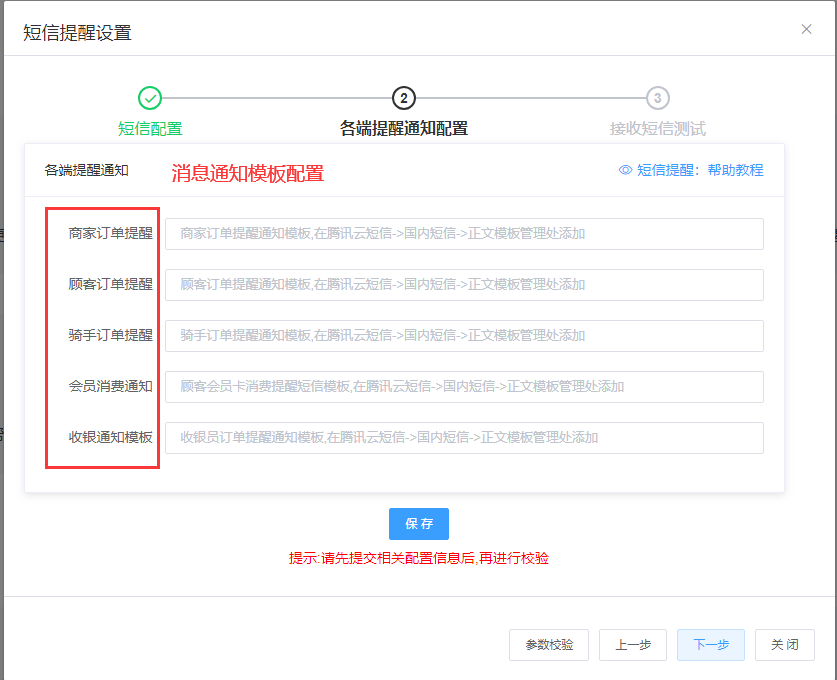This screenshot has width=837, height=680.
Task: Focus the 商家订单提醒 template input
Action: click(464, 234)
